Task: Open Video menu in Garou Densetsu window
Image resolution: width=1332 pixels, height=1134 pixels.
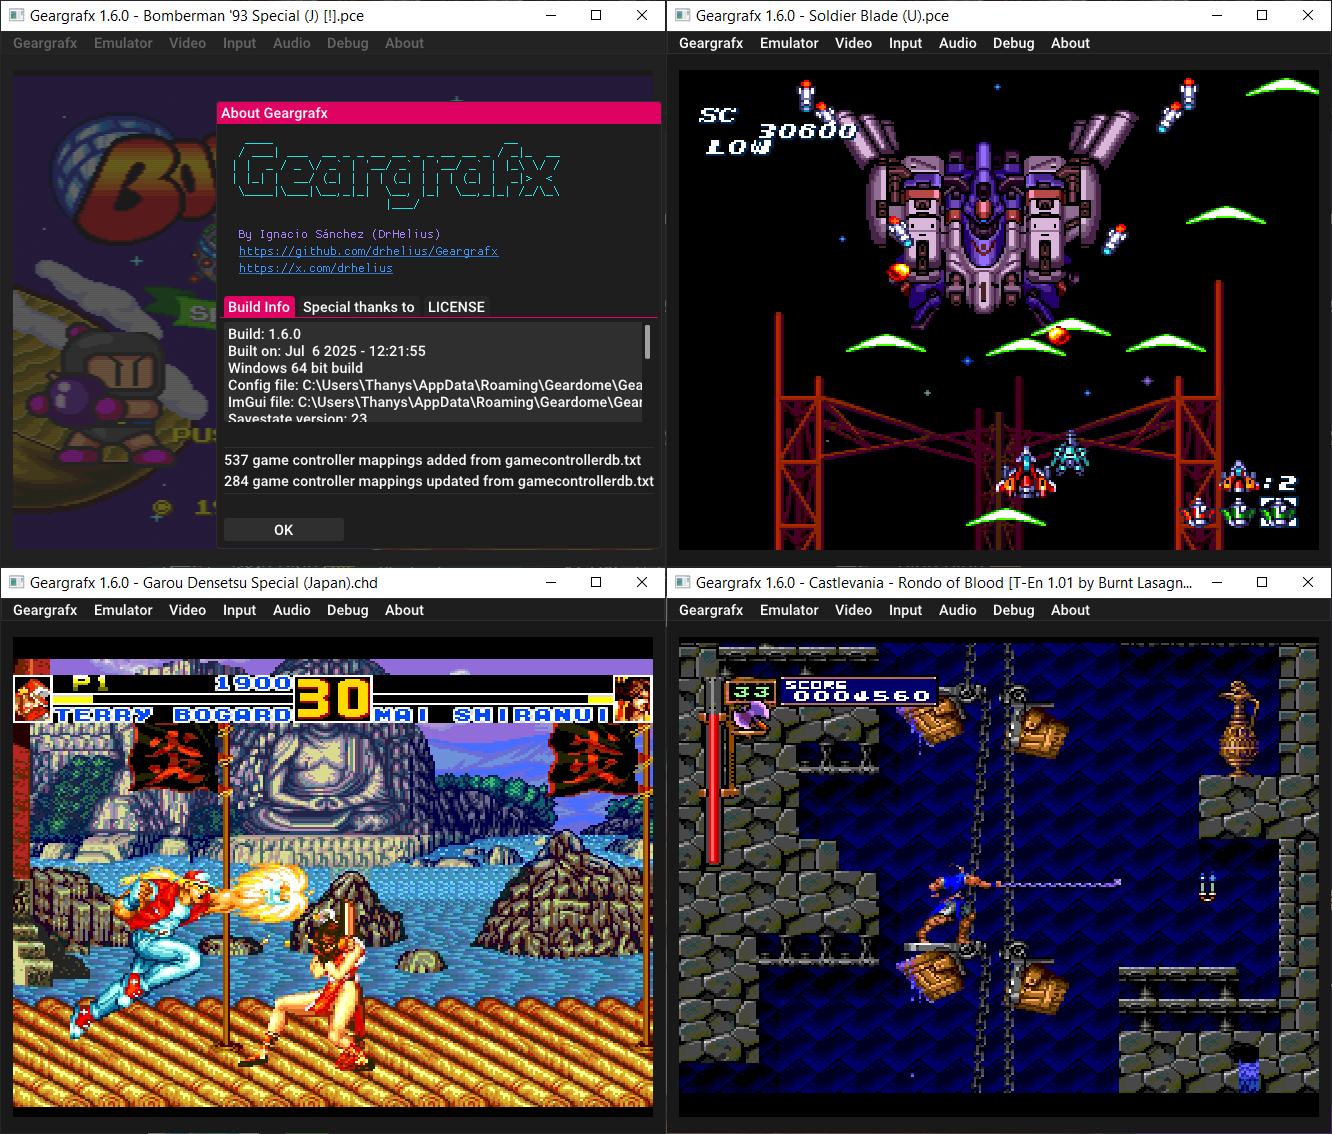Action: [188, 610]
